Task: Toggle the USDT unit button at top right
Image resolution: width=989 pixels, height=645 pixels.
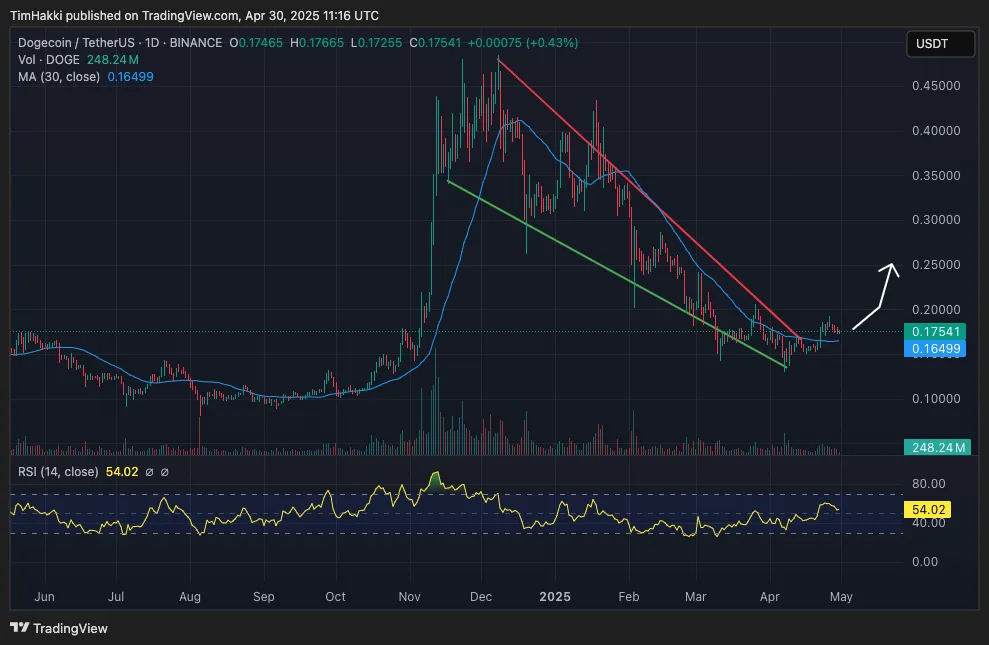Action: click(939, 43)
